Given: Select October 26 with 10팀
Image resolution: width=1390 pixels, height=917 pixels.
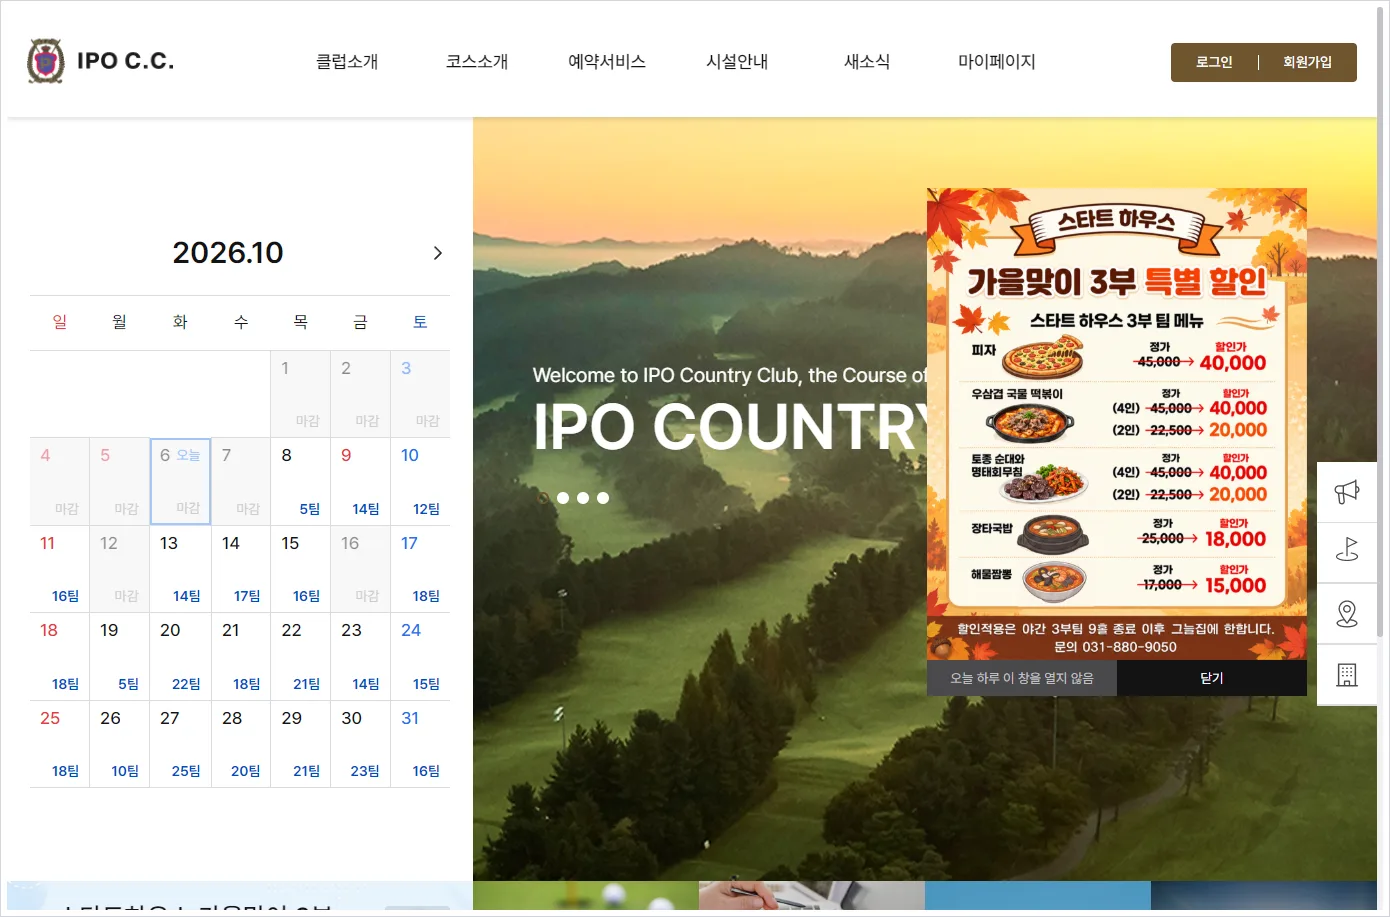Looking at the screenshot, I should pos(120,744).
